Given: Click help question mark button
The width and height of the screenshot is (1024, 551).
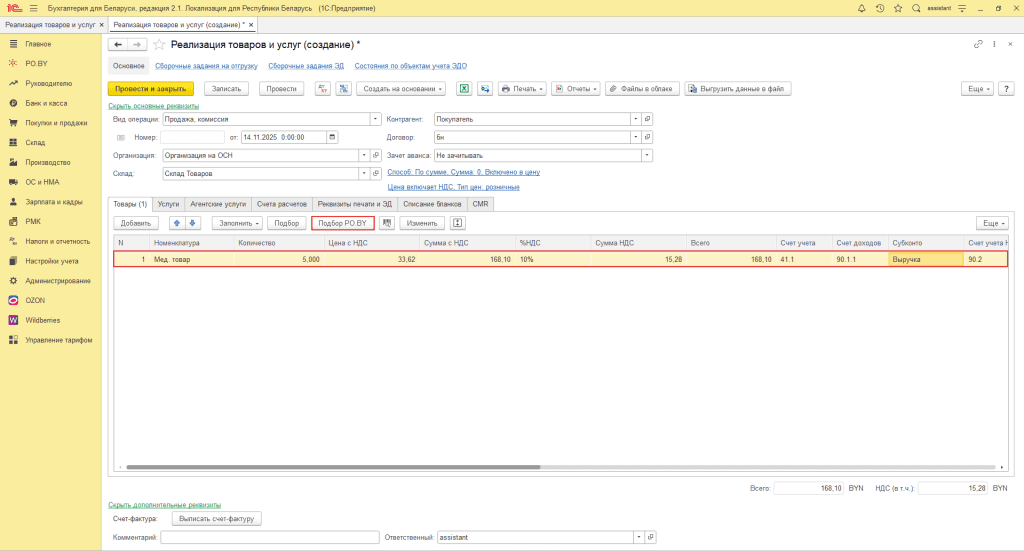Looking at the screenshot, I should 1007,88.
